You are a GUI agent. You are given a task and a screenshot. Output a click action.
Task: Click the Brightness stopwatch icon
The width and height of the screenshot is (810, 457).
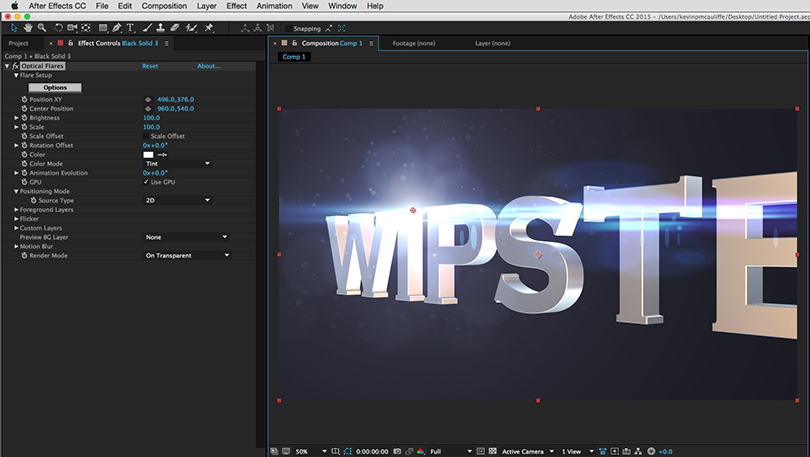(x=25, y=118)
